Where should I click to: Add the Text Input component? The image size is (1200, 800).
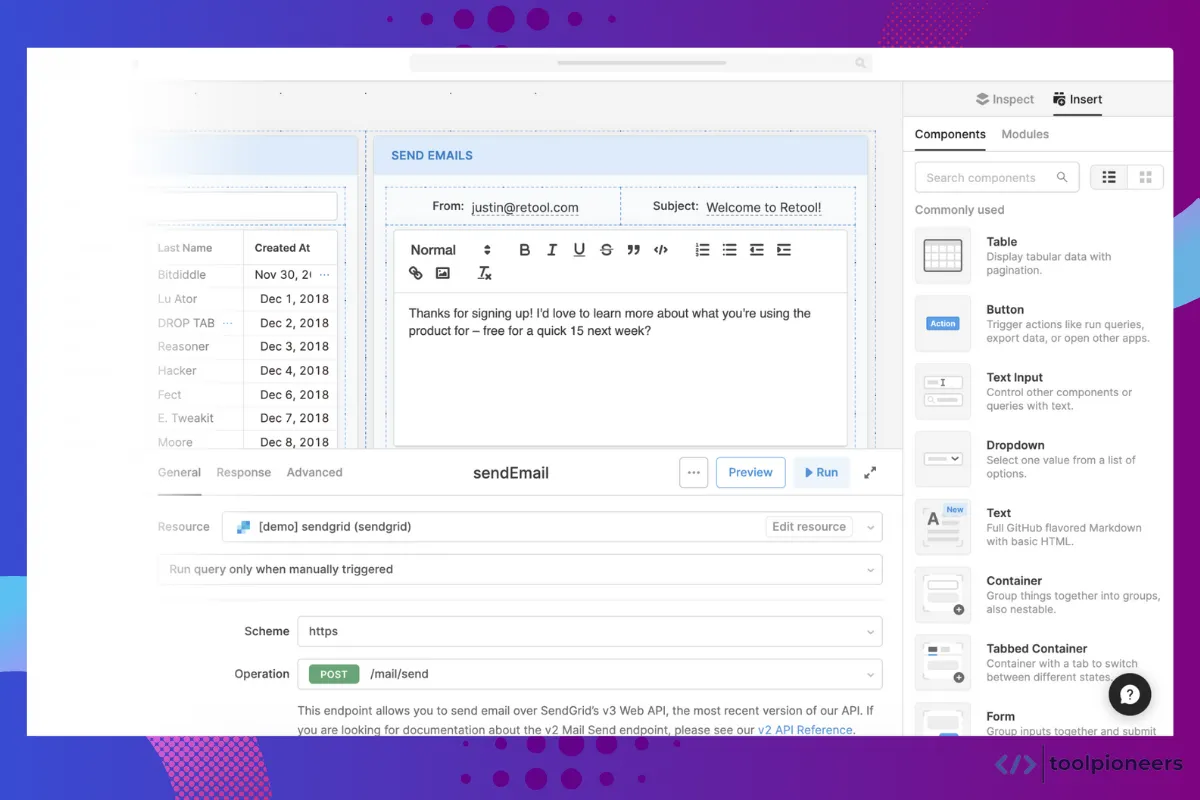coord(1039,391)
